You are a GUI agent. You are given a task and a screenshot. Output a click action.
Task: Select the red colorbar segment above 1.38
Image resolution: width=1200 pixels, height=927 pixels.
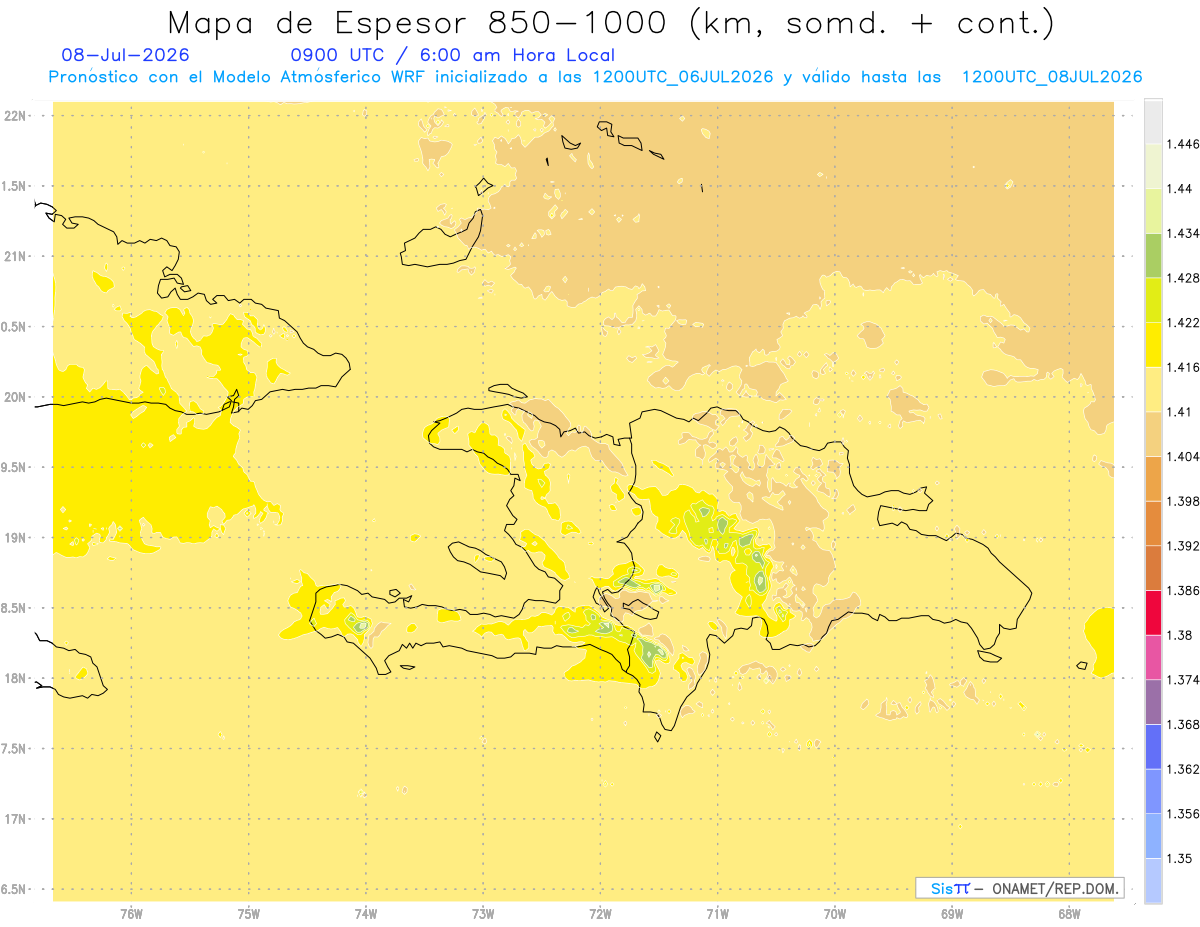[1153, 612]
